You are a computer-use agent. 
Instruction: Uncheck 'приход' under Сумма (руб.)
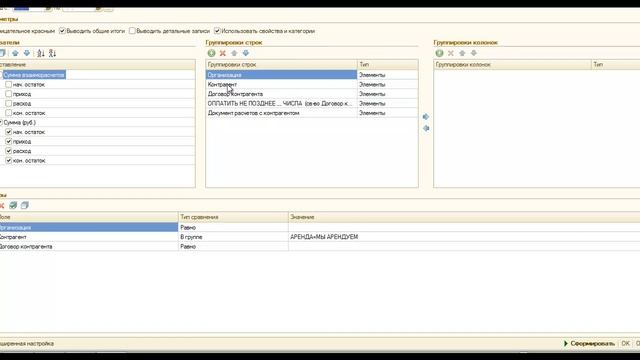click(x=9, y=141)
